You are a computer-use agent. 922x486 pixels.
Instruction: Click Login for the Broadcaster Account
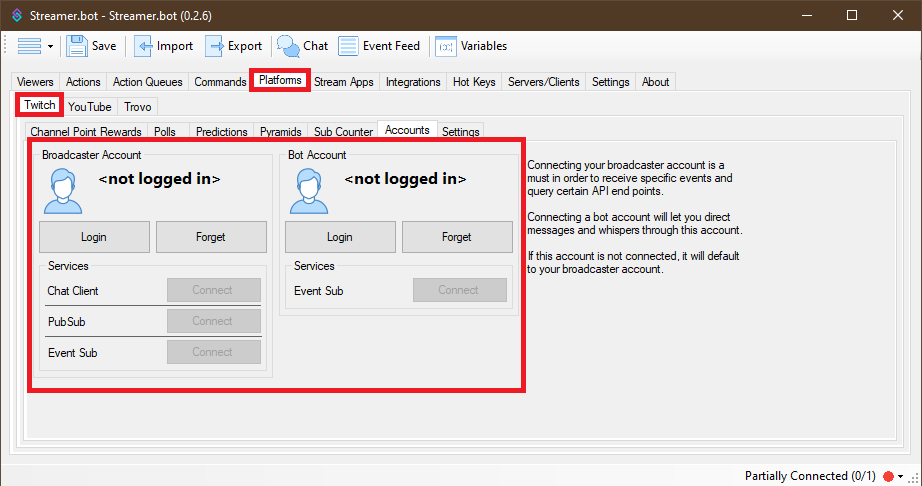click(94, 237)
